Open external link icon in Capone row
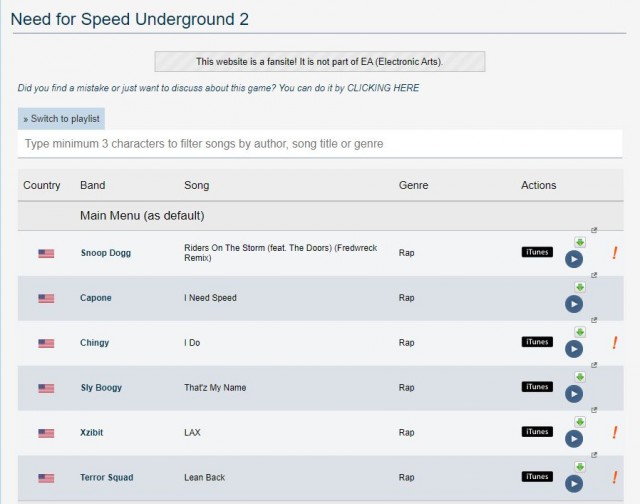Image resolution: width=640 pixels, height=504 pixels. pyautogui.click(x=594, y=275)
